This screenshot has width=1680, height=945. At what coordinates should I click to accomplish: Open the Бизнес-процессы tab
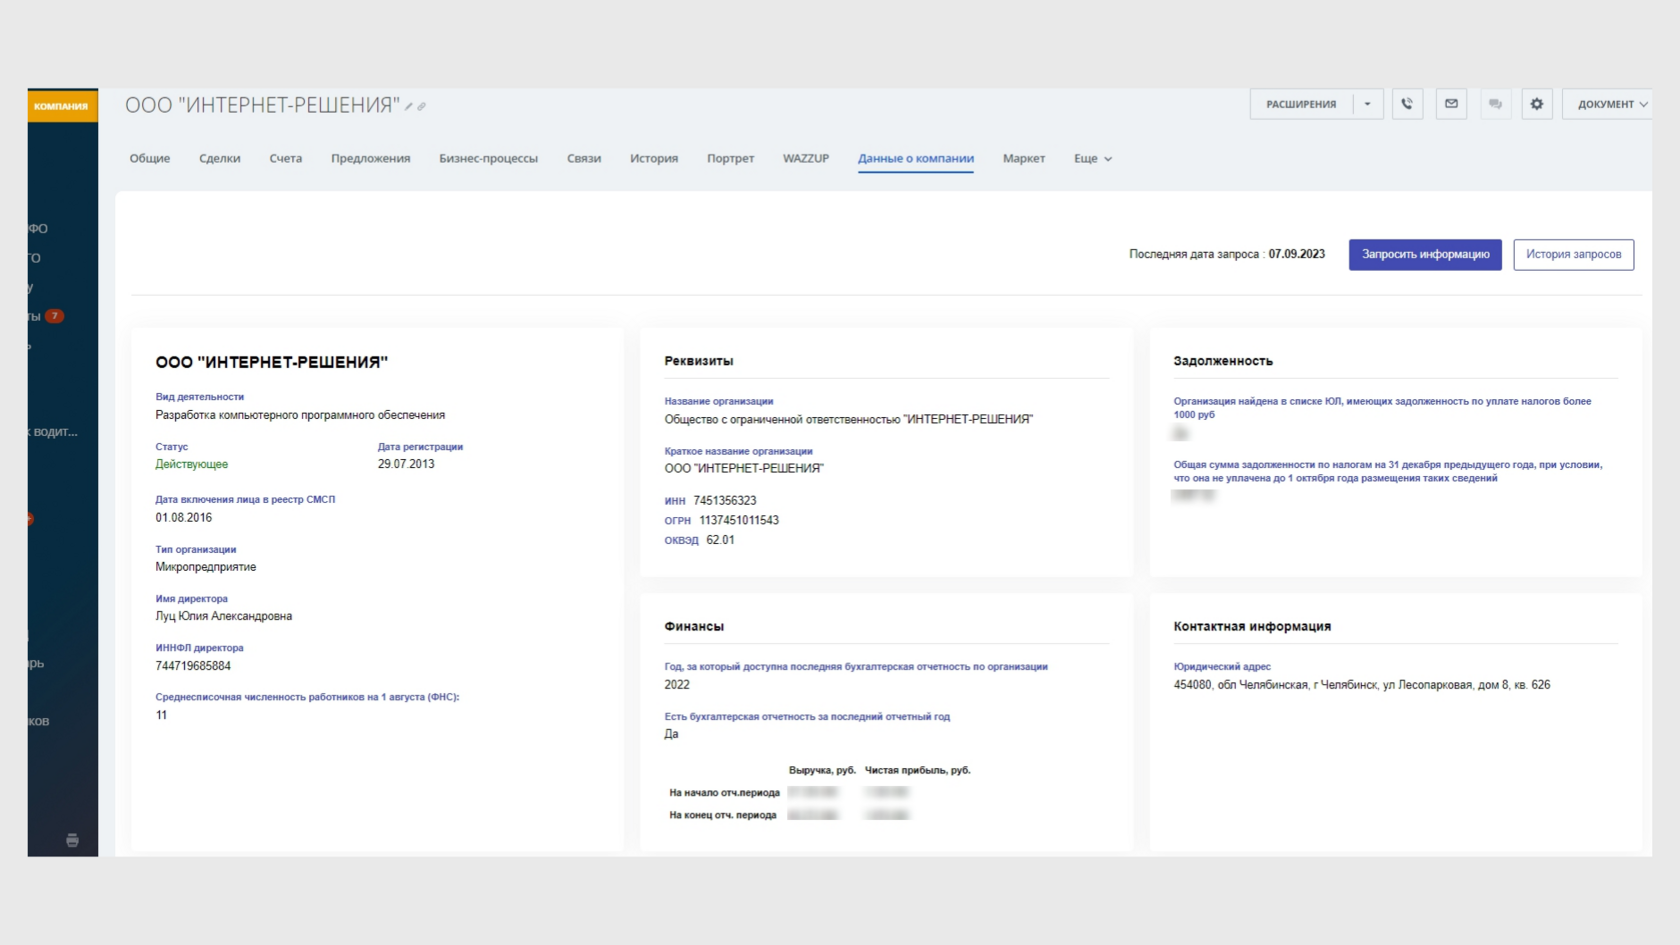488,159
